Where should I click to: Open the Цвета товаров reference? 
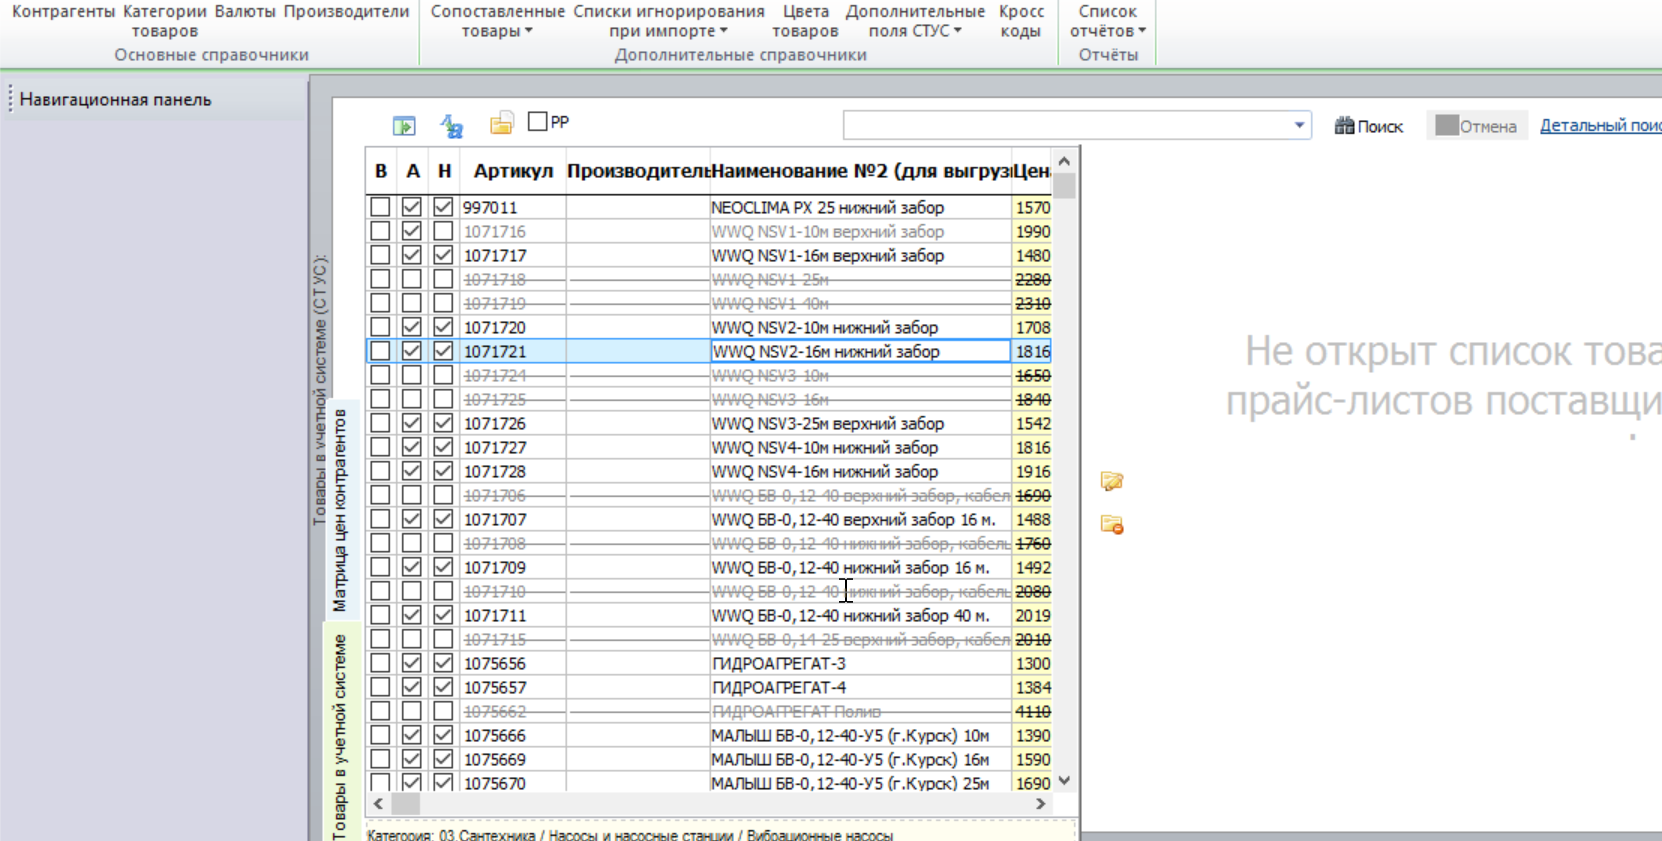pos(805,21)
